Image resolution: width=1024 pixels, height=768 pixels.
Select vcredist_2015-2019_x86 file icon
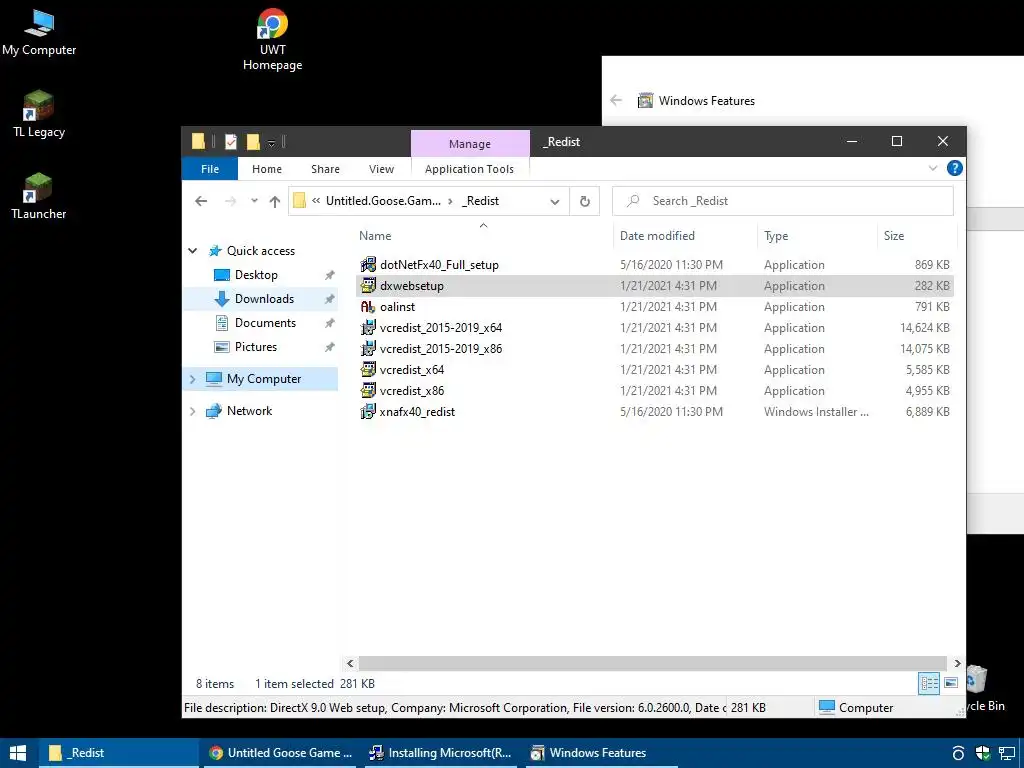368,348
